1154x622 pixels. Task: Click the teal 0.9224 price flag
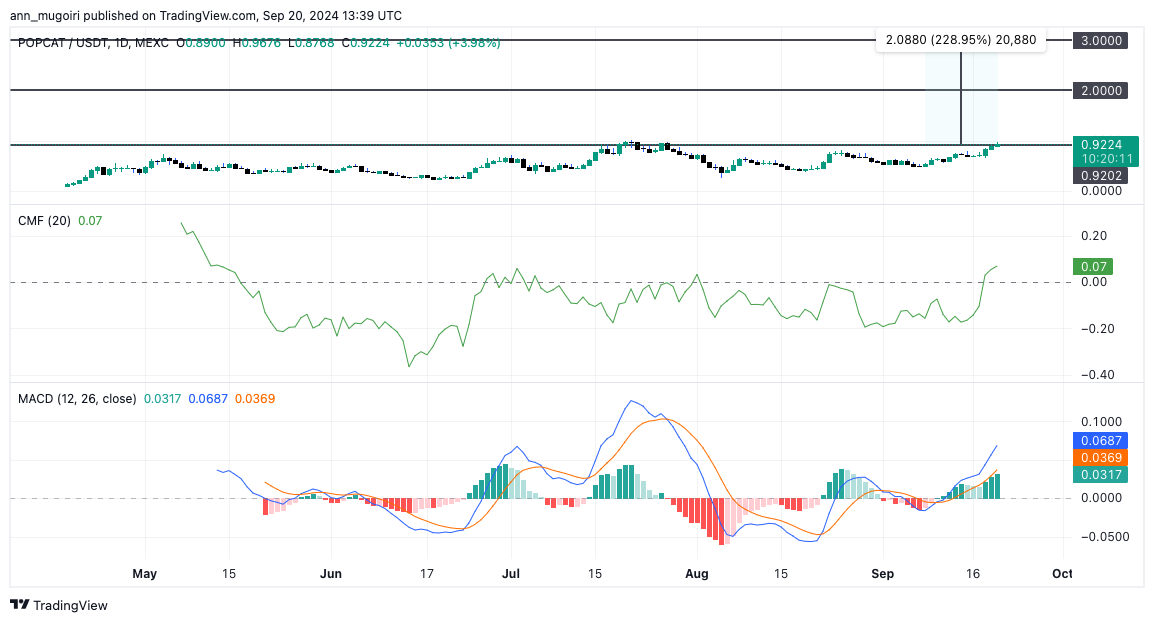tap(1100, 144)
